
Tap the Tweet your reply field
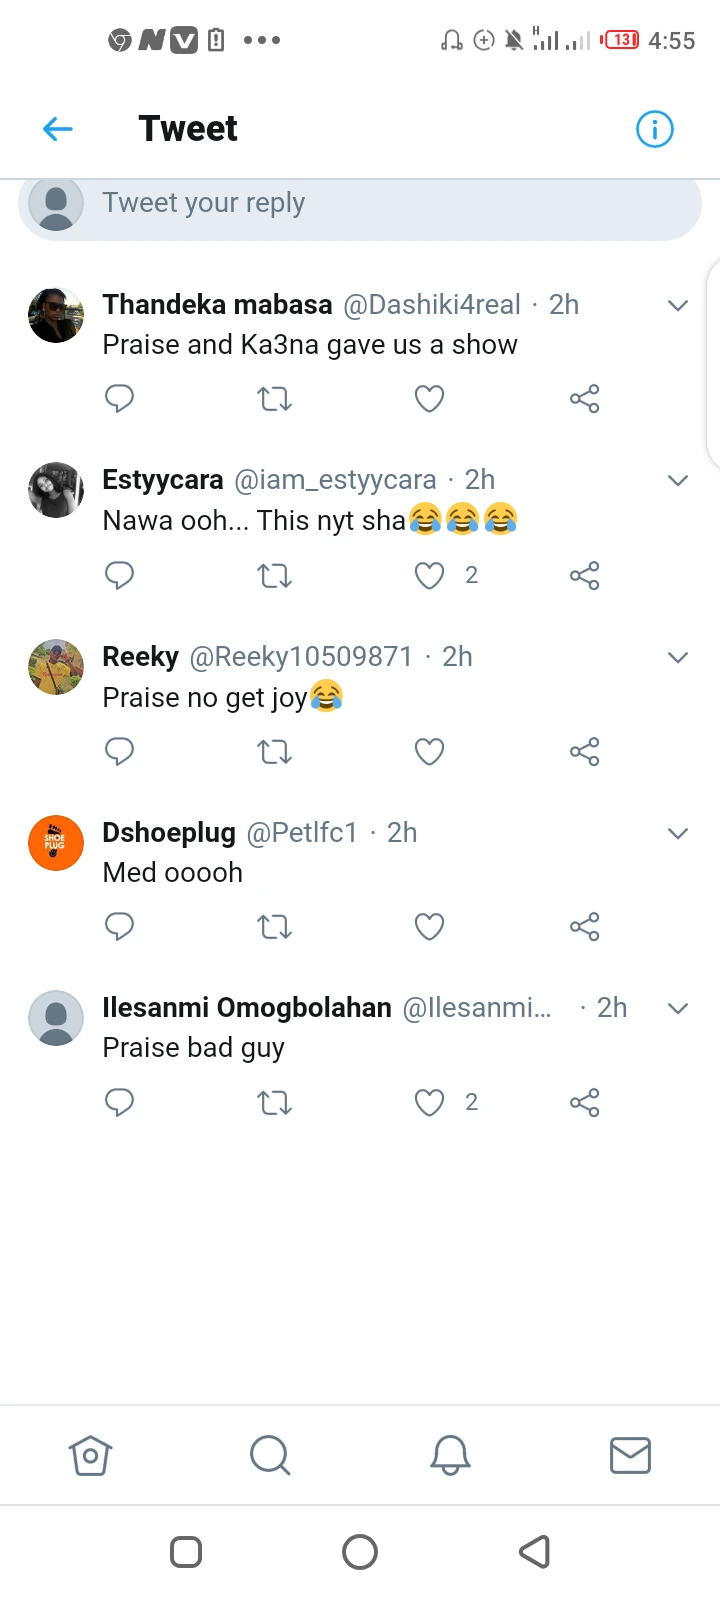click(360, 204)
